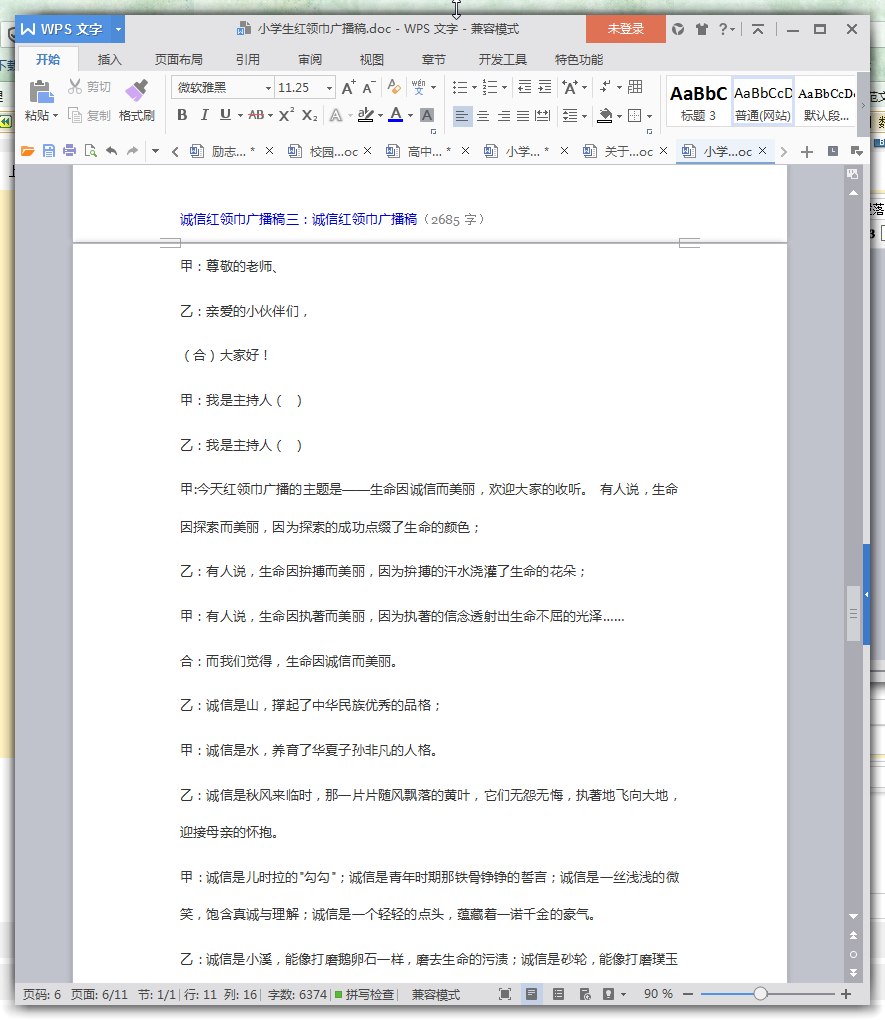Activate the Format Painter (格式刷) brush
The height and width of the screenshot is (1020, 885).
(137, 100)
